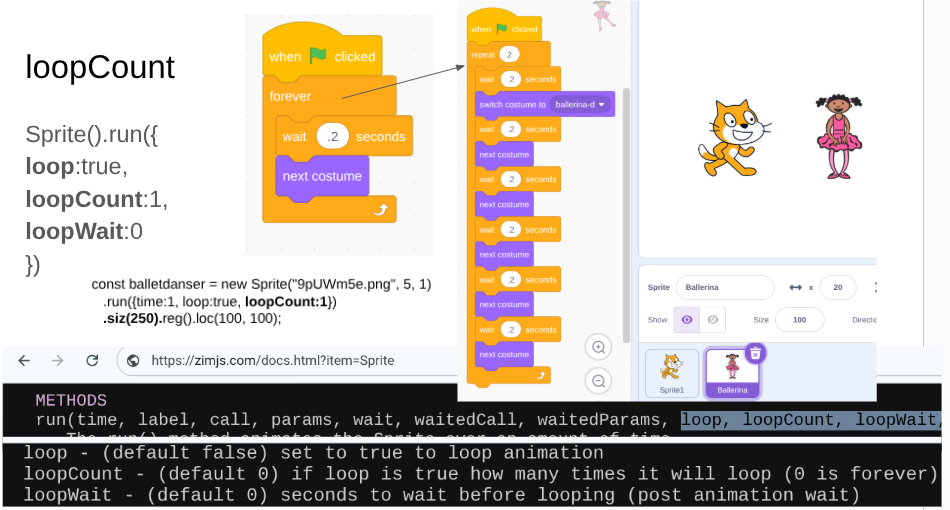
Task: Click the zoom in magnifier icon
Action: coord(599,347)
